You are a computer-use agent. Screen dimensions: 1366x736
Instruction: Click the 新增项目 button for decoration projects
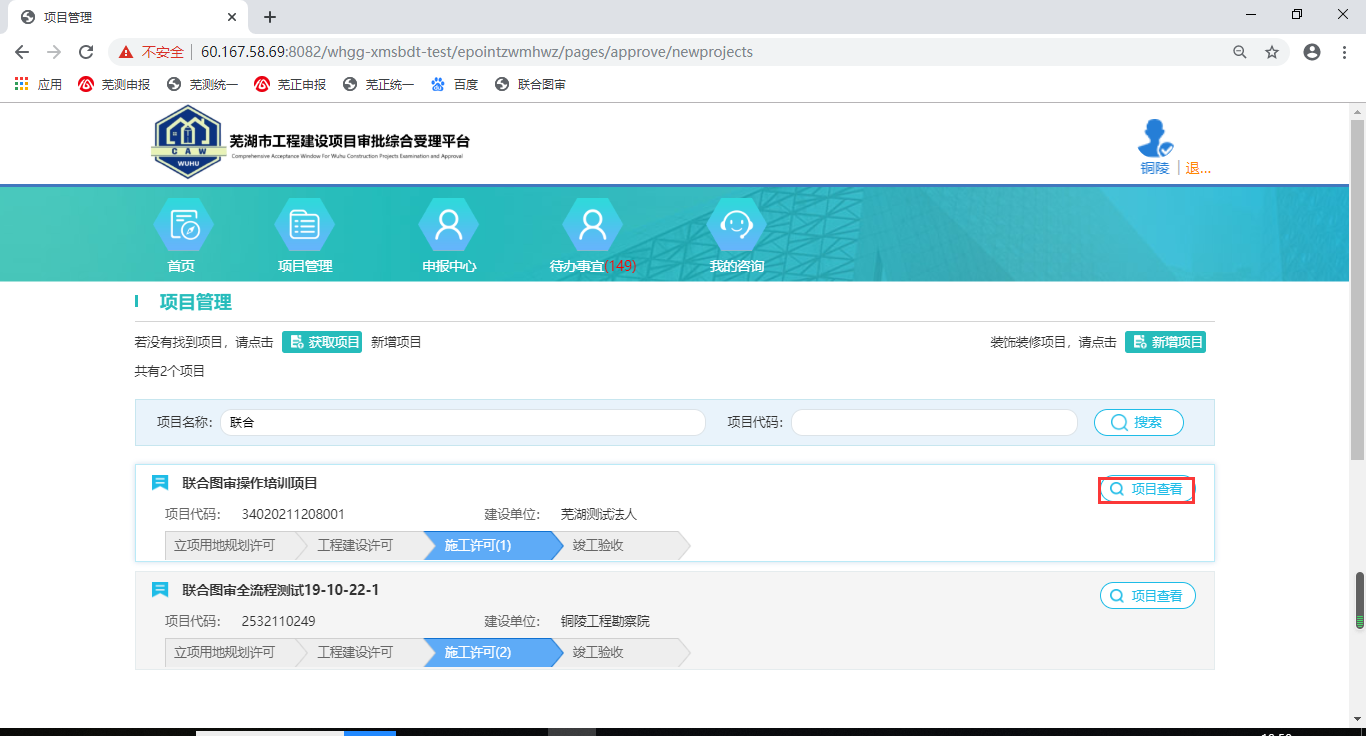coord(1165,342)
